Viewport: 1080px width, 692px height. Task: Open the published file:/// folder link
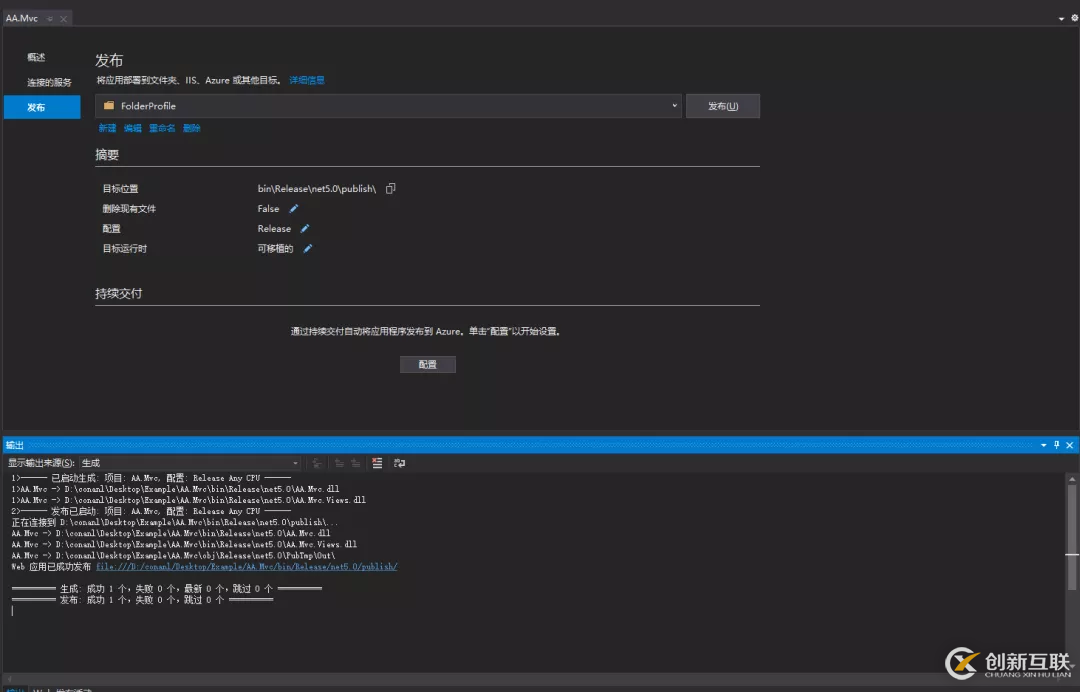(247, 567)
